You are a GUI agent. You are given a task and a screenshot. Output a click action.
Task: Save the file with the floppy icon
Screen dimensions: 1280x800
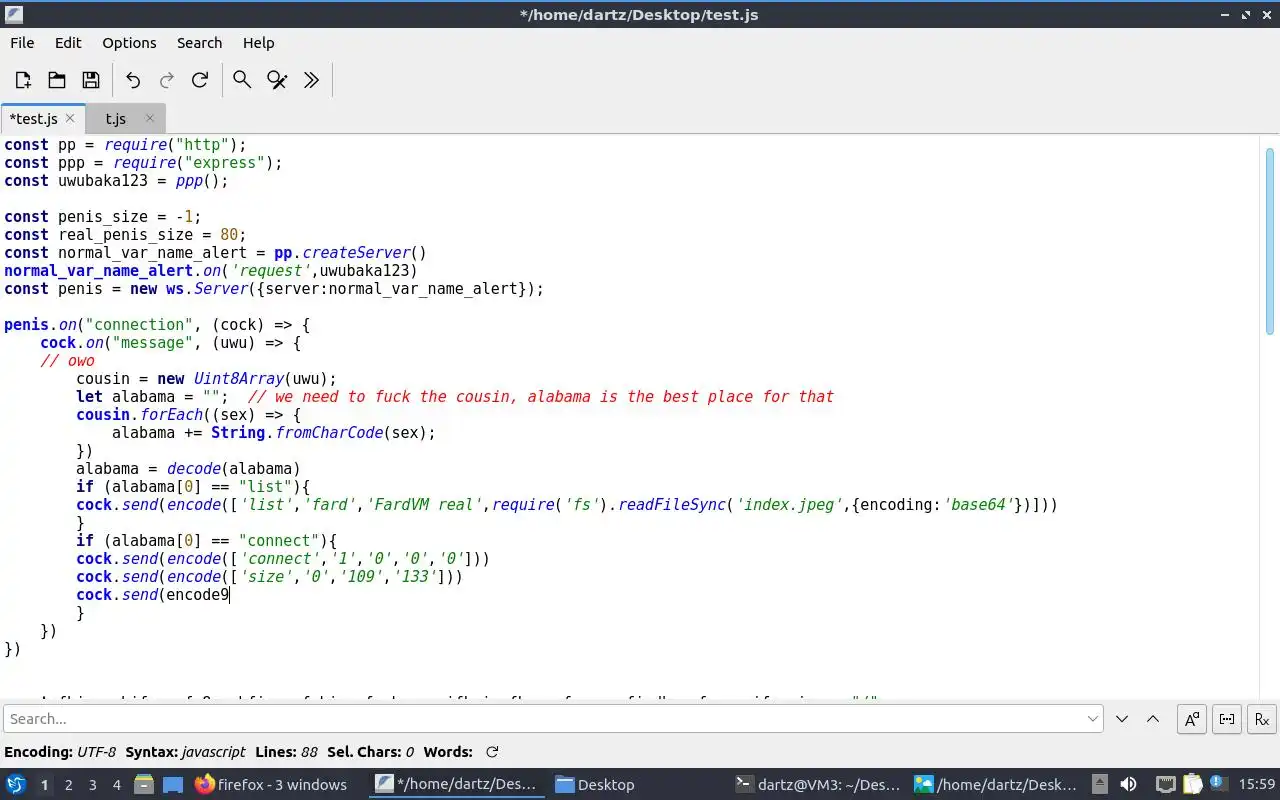click(91, 80)
